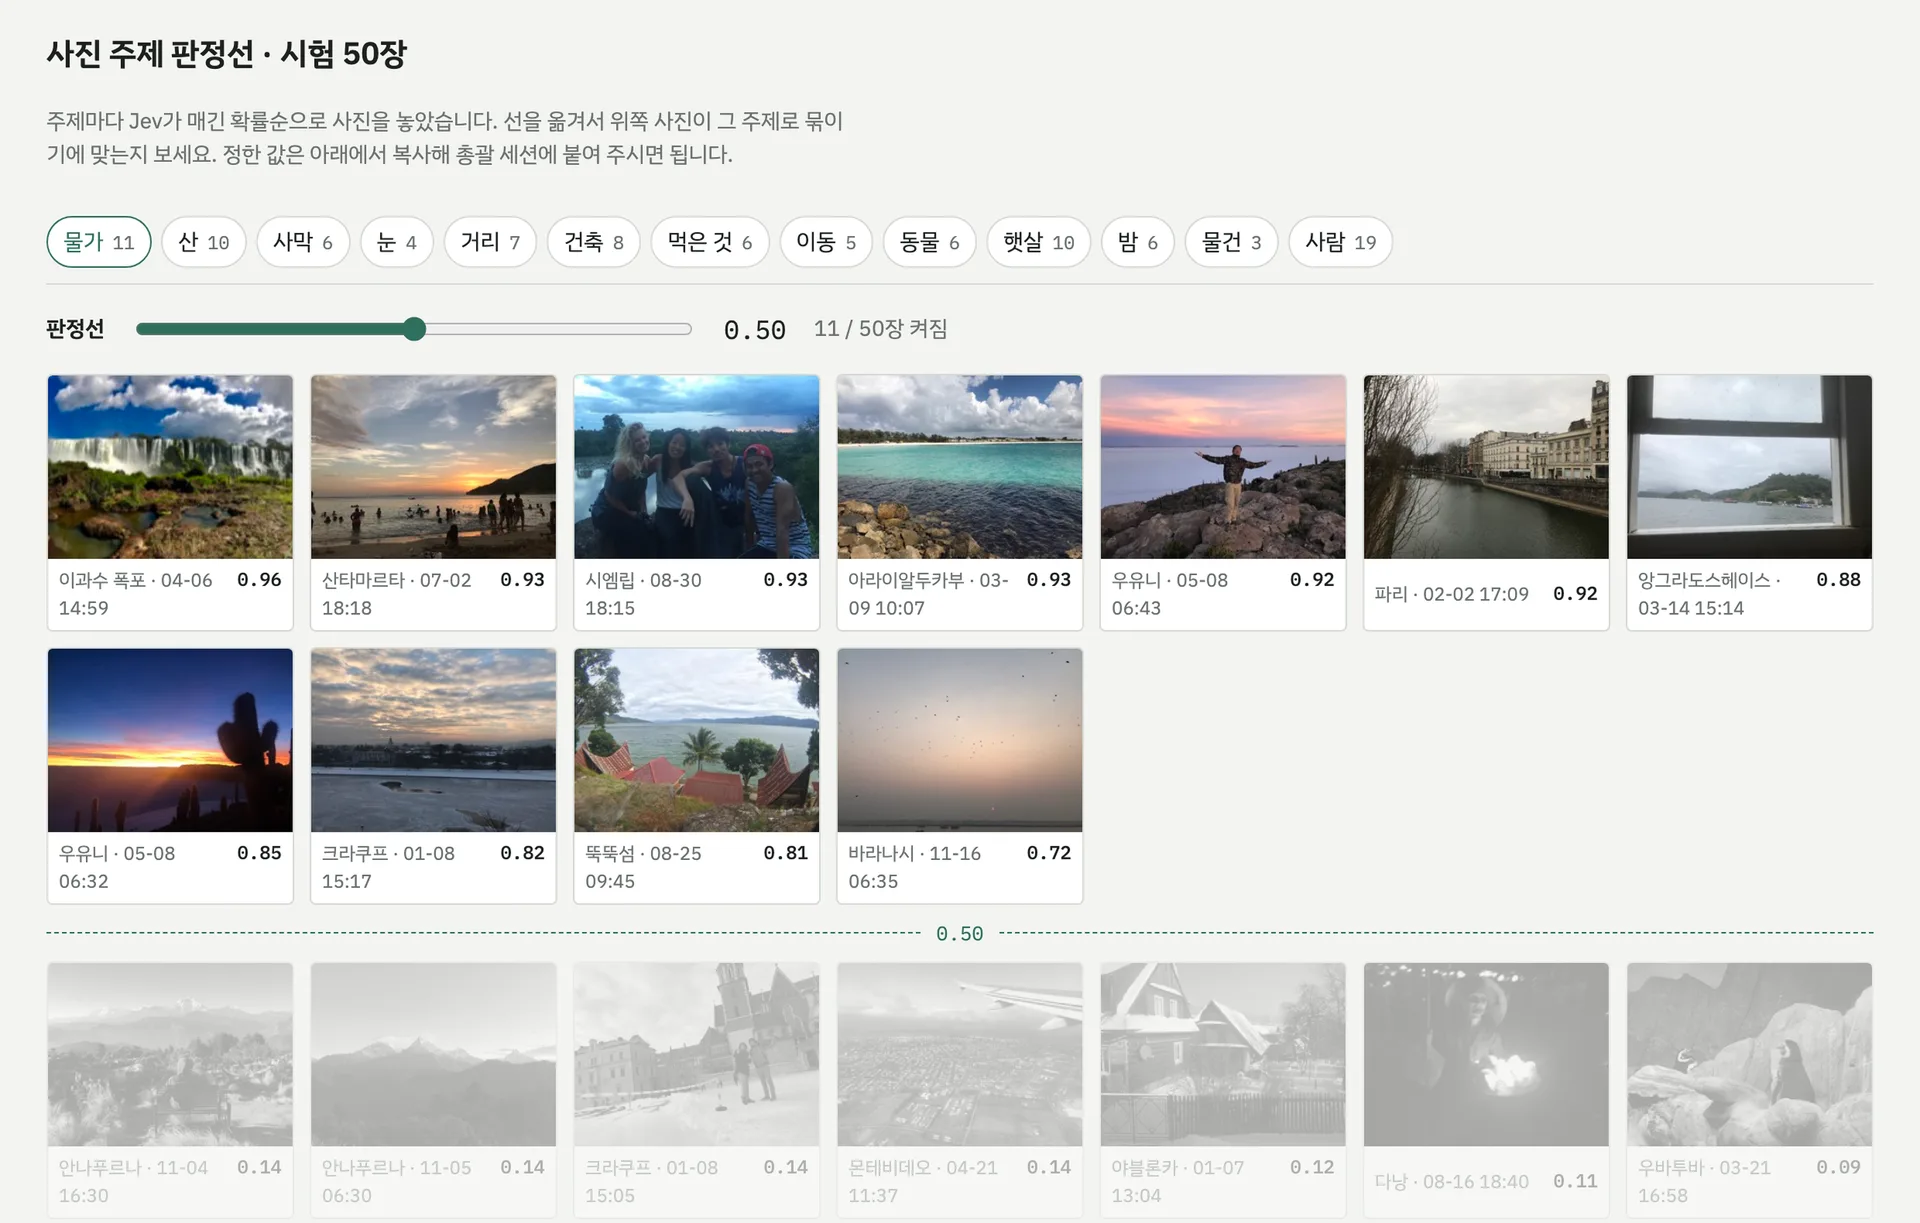Click the 사진 주제 판정선 page heading
The height and width of the screenshot is (1223, 1920).
pyautogui.click(x=227, y=53)
